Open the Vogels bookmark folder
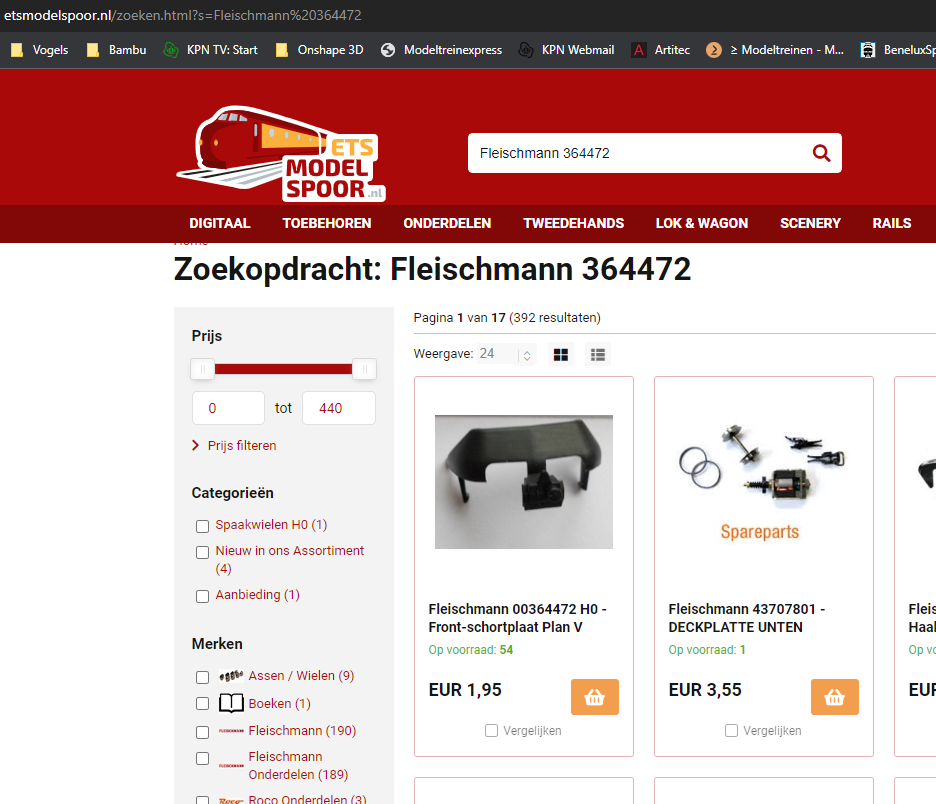Screen dimensions: 936x804 pyautogui.click(x=40, y=50)
